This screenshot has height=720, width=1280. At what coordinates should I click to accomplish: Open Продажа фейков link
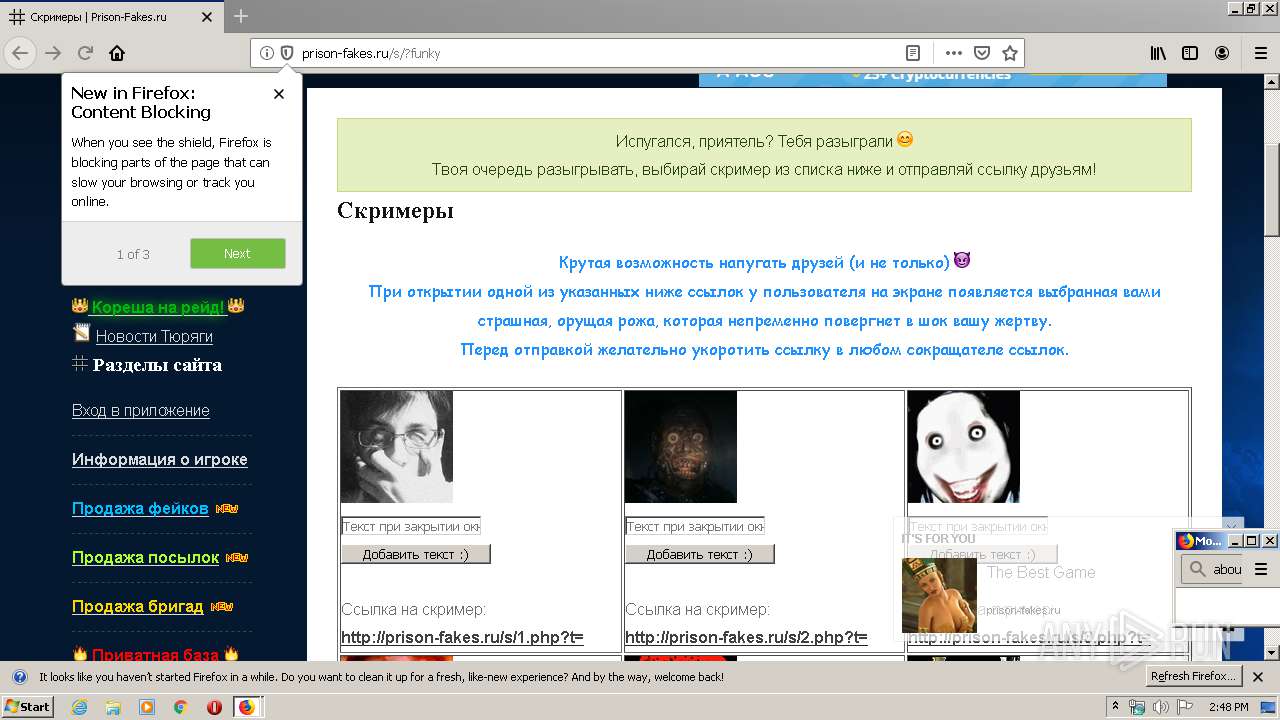(140, 508)
